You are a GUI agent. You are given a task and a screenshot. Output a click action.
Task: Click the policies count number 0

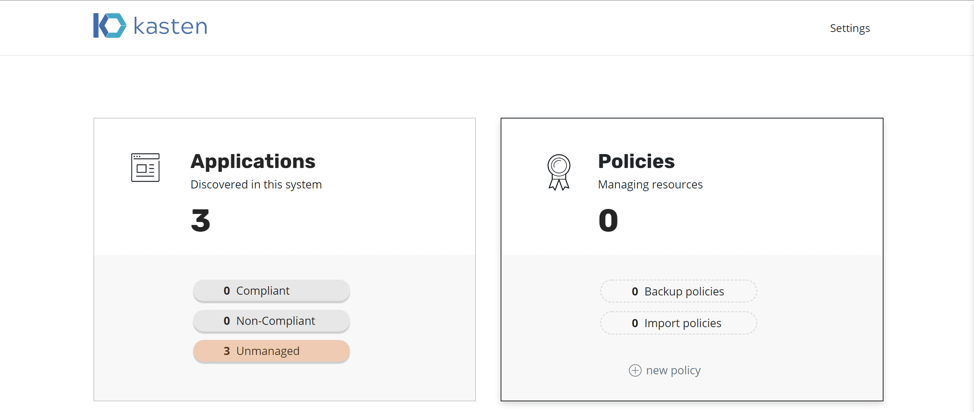(x=608, y=221)
